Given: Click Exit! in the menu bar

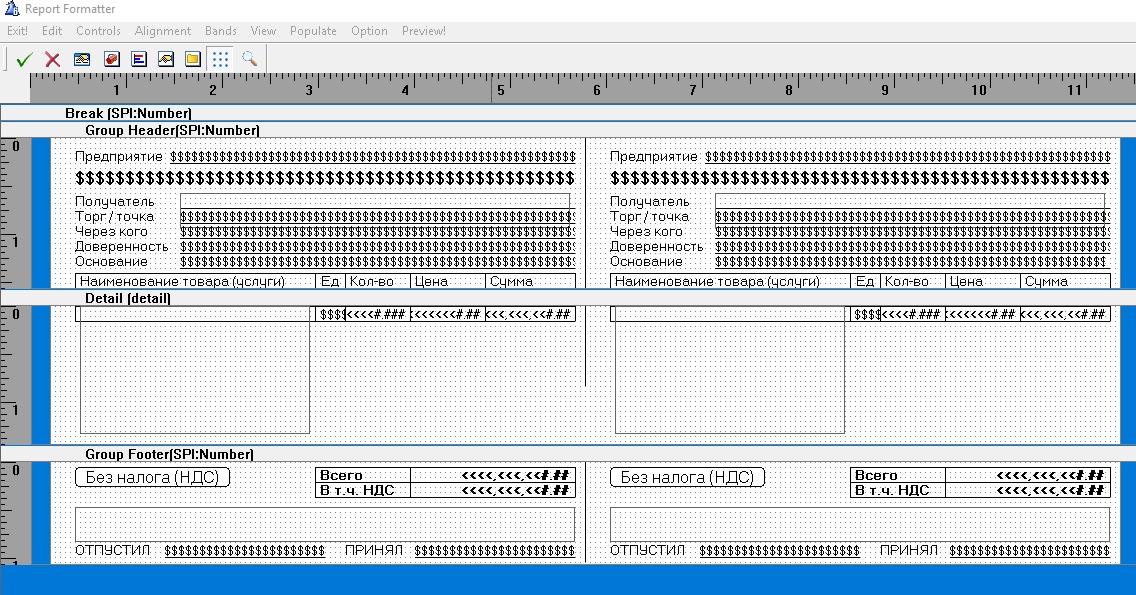Looking at the screenshot, I should point(17,31).
